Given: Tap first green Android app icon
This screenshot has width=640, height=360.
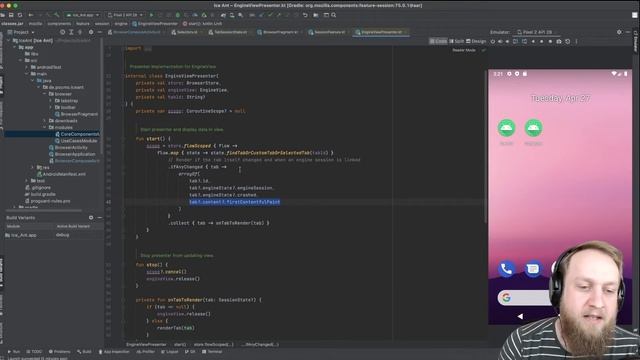Looking at the screenshot, I should tap(506, 128).
